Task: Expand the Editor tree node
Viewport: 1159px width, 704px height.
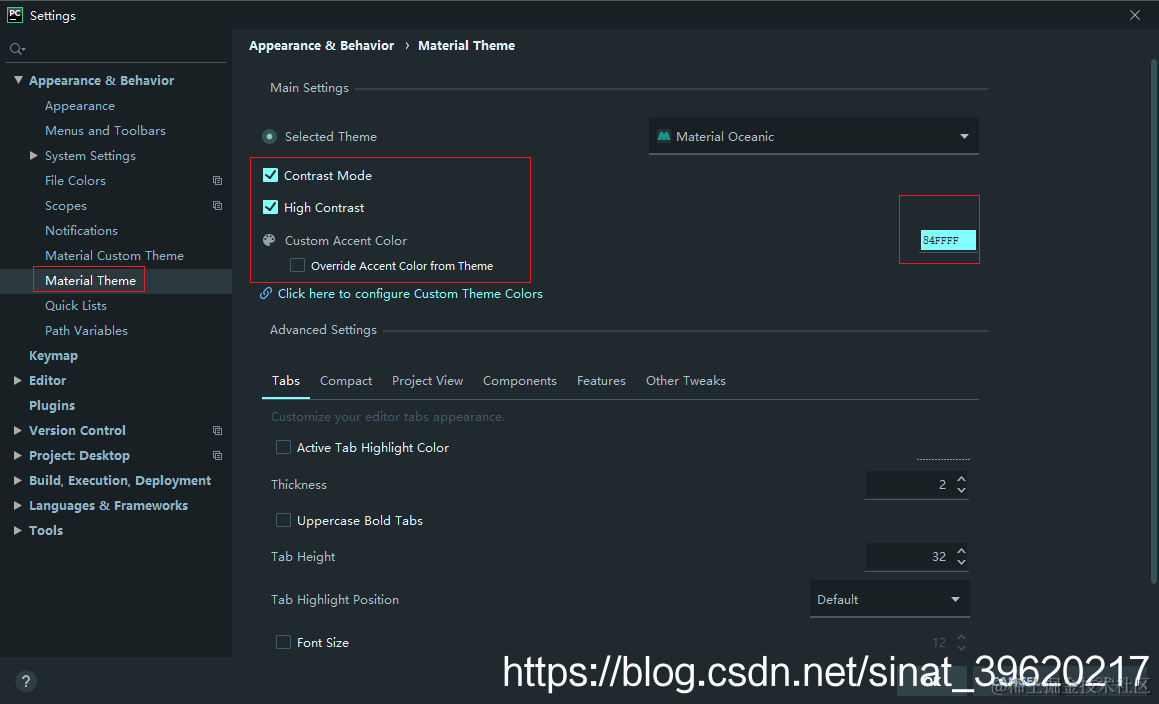Action: point(18,380)
